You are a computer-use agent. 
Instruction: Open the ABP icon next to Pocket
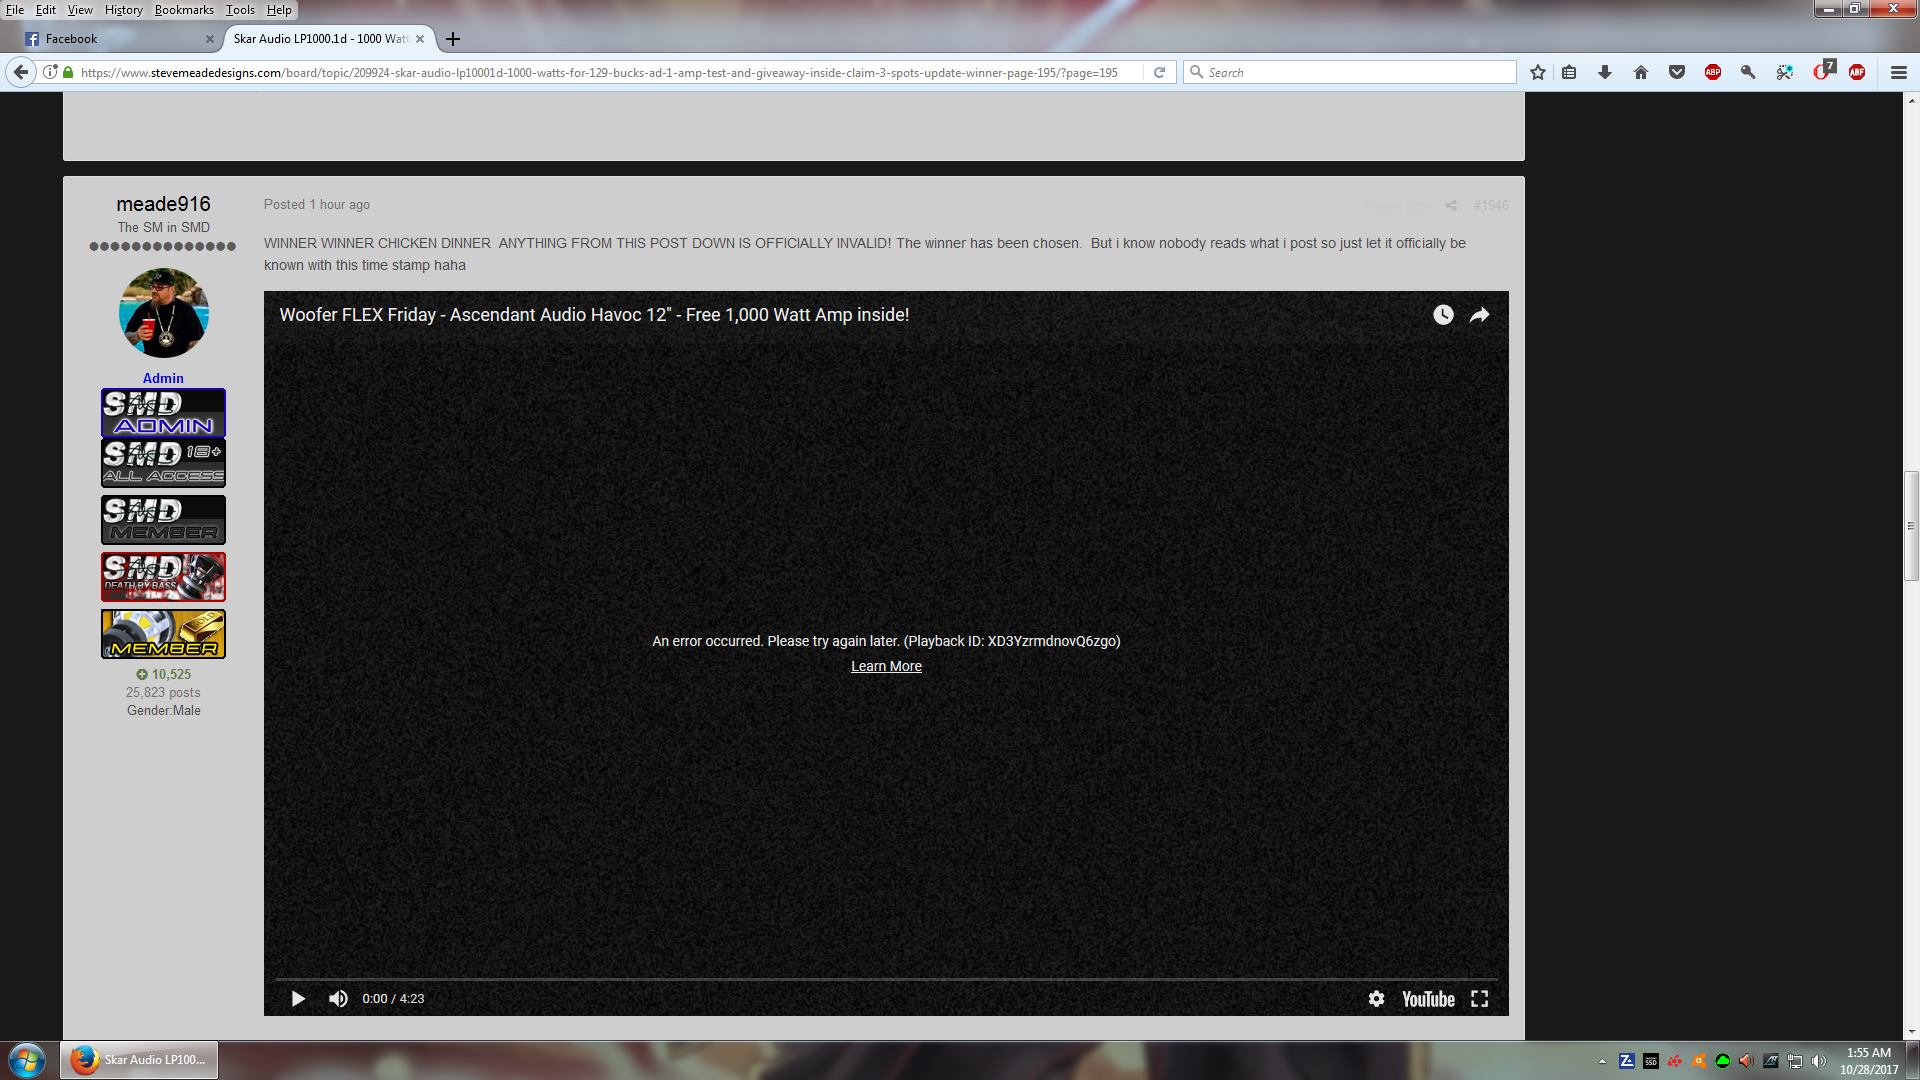point(1713,72)
